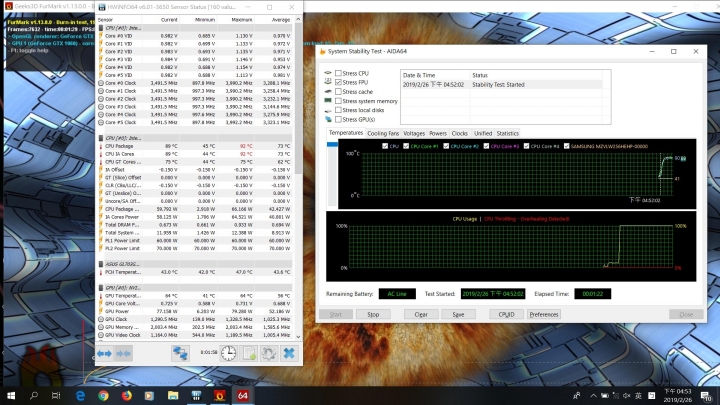Switch to Voltages tab
Image resolution: width=720 pixels, height=405 pixels.
[x=414, y=133]
